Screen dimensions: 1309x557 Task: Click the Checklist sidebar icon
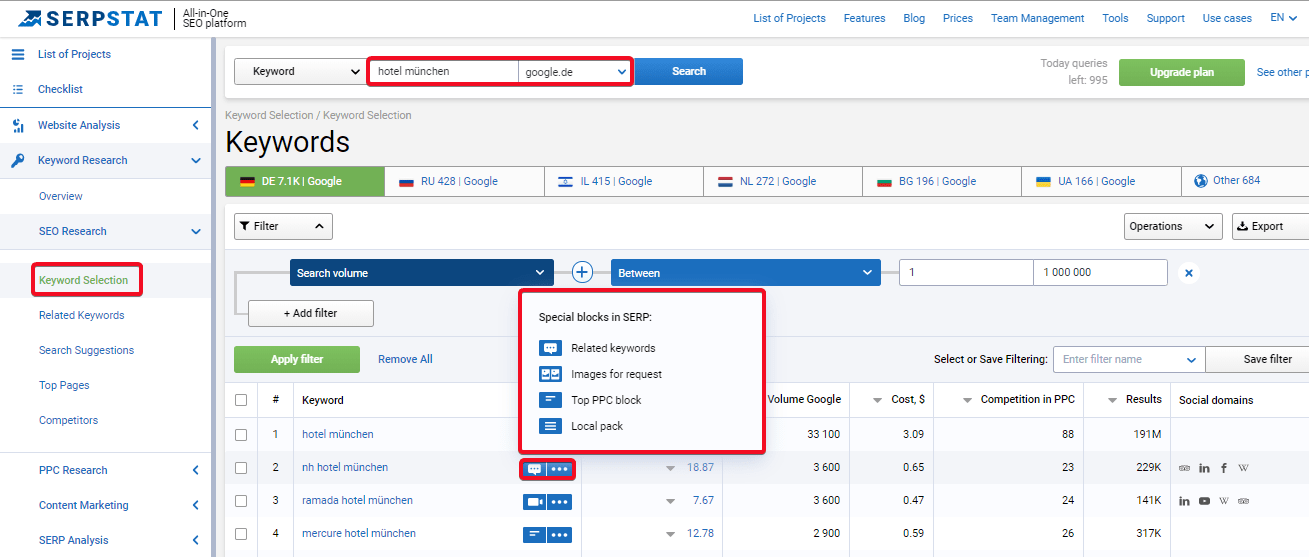(18, 89)
